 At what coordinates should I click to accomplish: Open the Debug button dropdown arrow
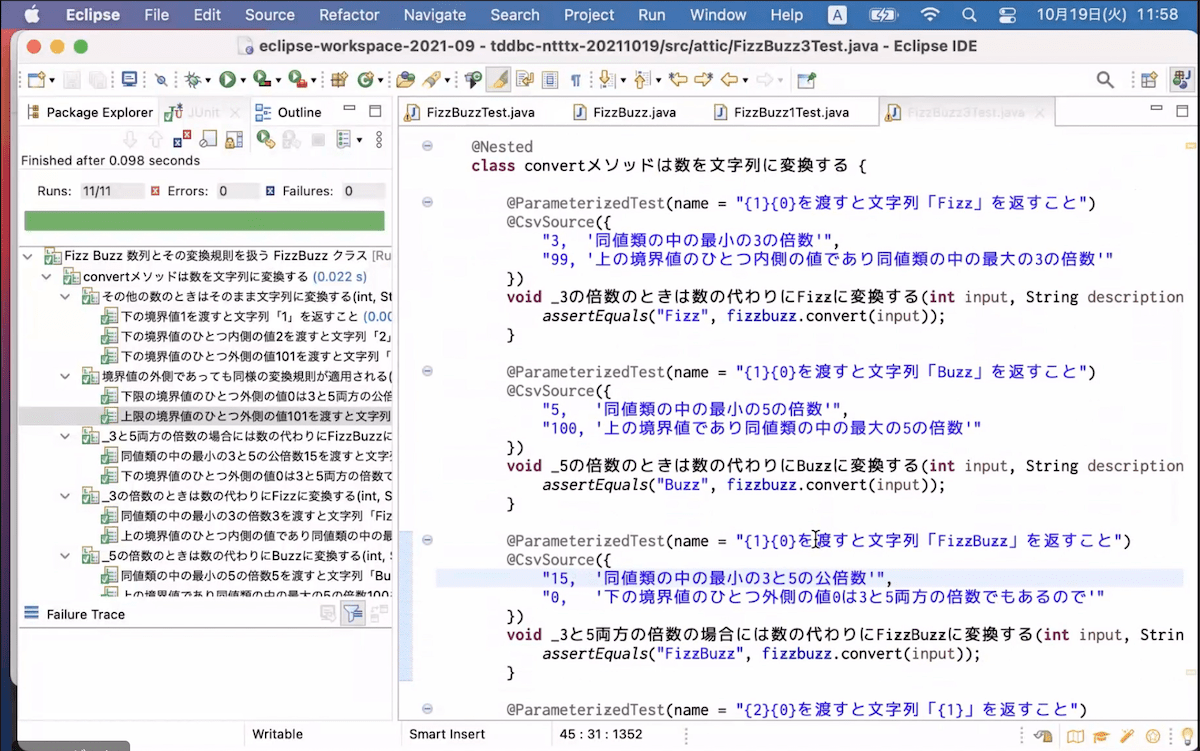pyautogui.click(x=208, y=80)
